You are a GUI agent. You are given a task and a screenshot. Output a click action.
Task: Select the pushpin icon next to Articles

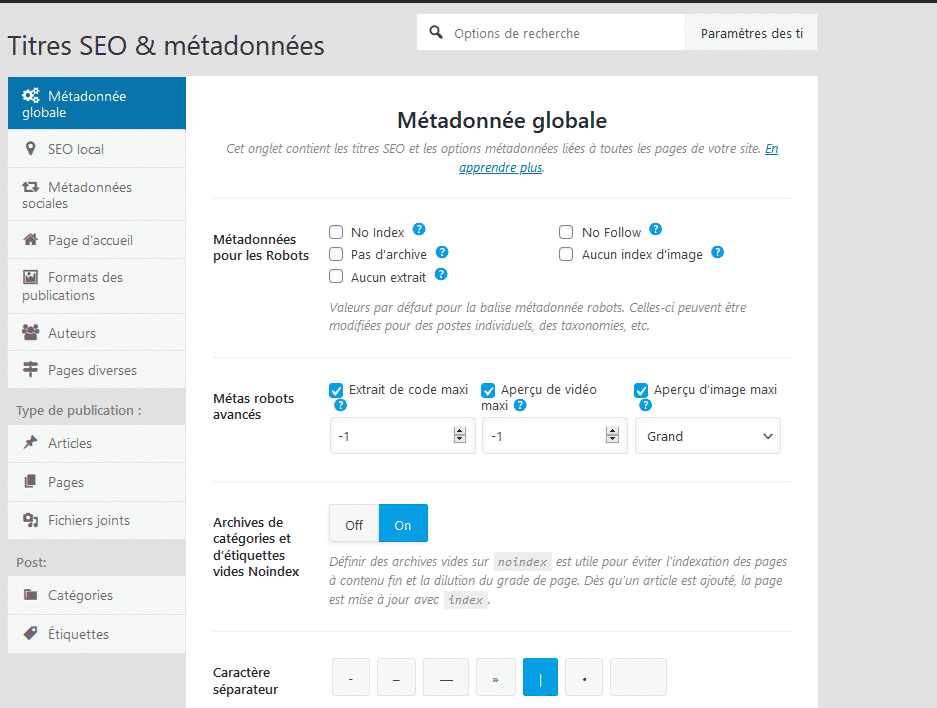(x=30, y=442)
